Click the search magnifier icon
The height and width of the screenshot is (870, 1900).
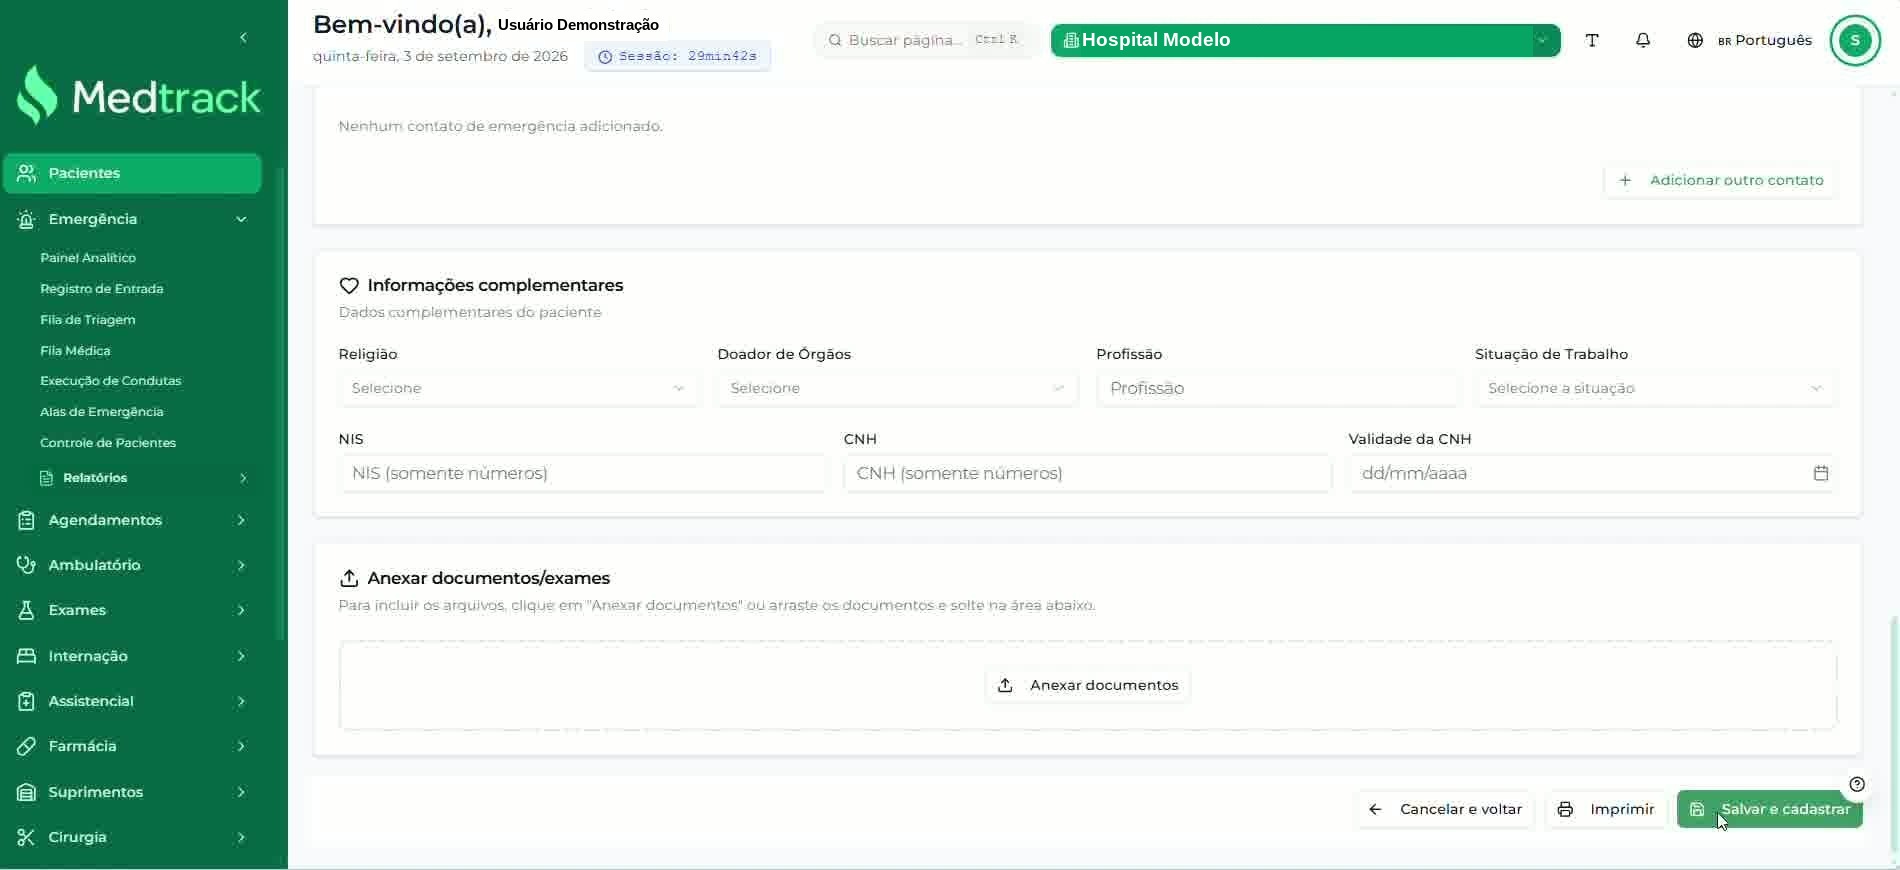point(835,40)
